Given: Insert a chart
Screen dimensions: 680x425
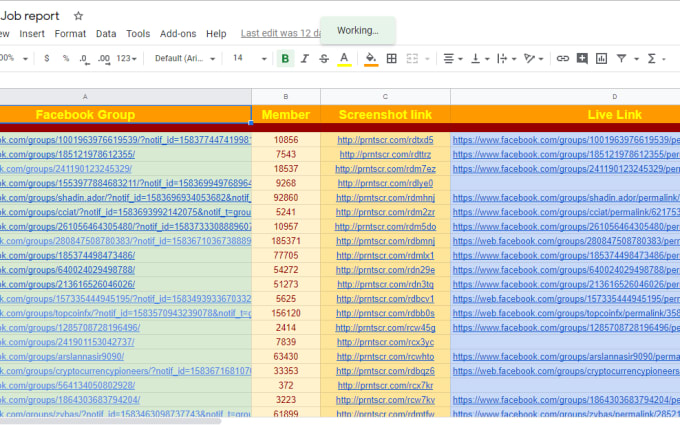Looking at the screenshot, I should [601, 58].
